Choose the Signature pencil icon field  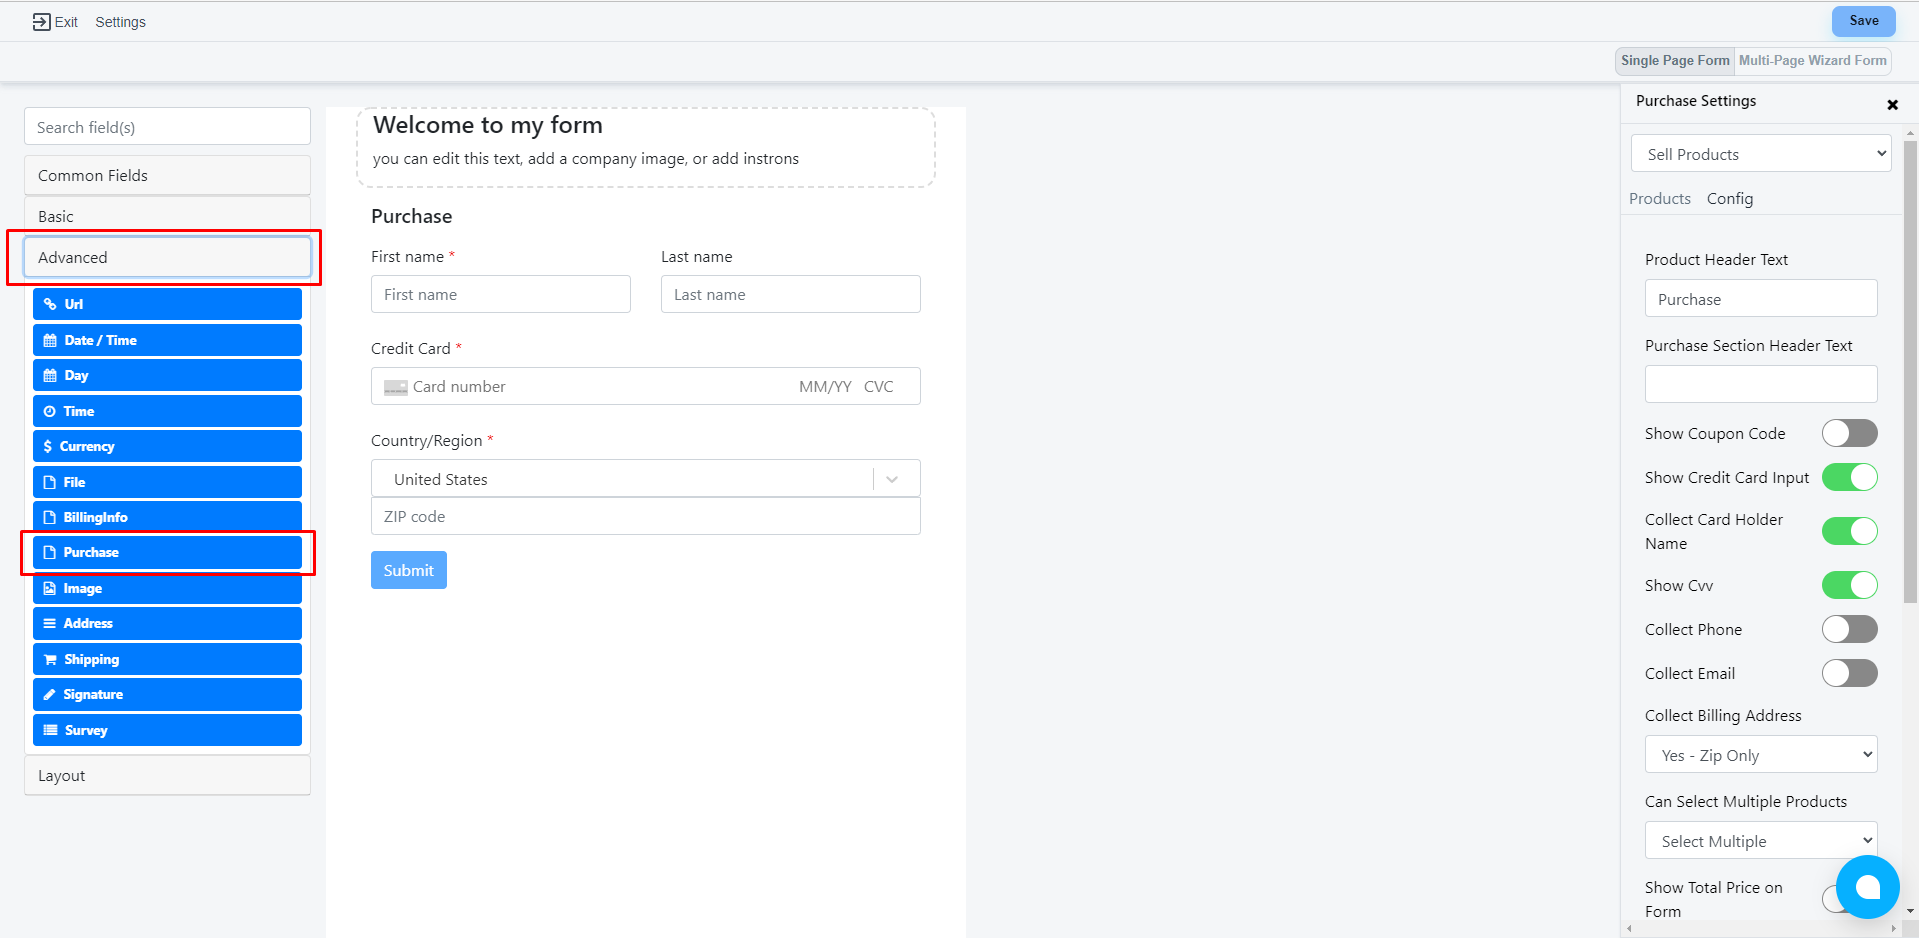tap(167, 694)
